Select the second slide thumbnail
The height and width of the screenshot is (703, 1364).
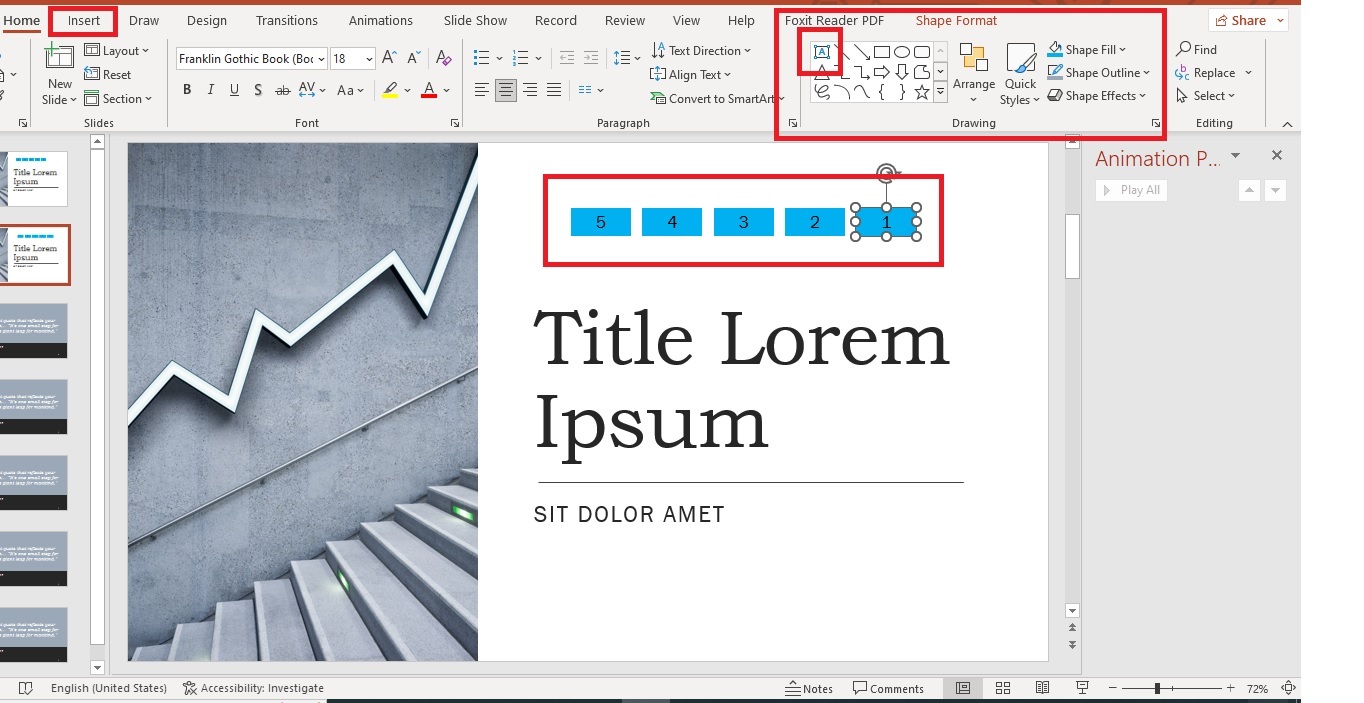tap(36, 253)
